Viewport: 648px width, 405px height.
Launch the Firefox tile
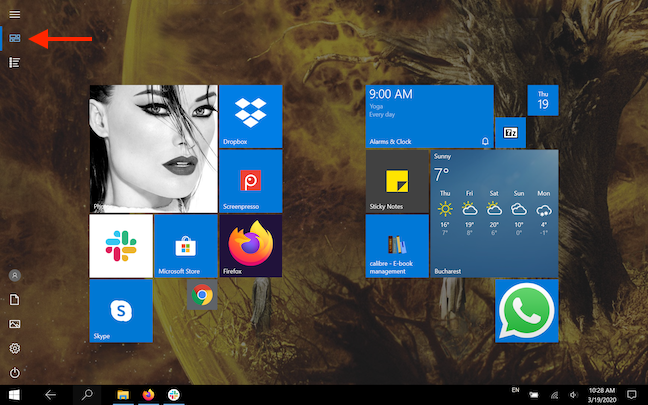(x=251, y=246)
